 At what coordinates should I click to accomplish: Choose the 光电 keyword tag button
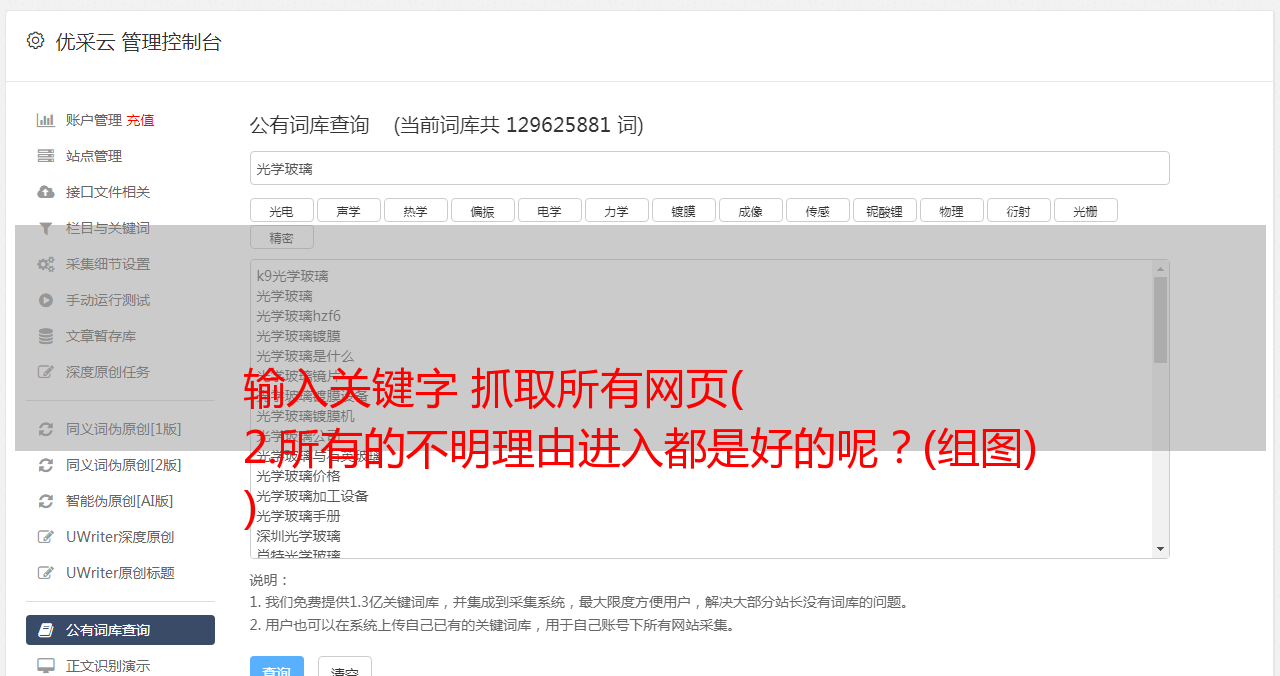(282, 210)
